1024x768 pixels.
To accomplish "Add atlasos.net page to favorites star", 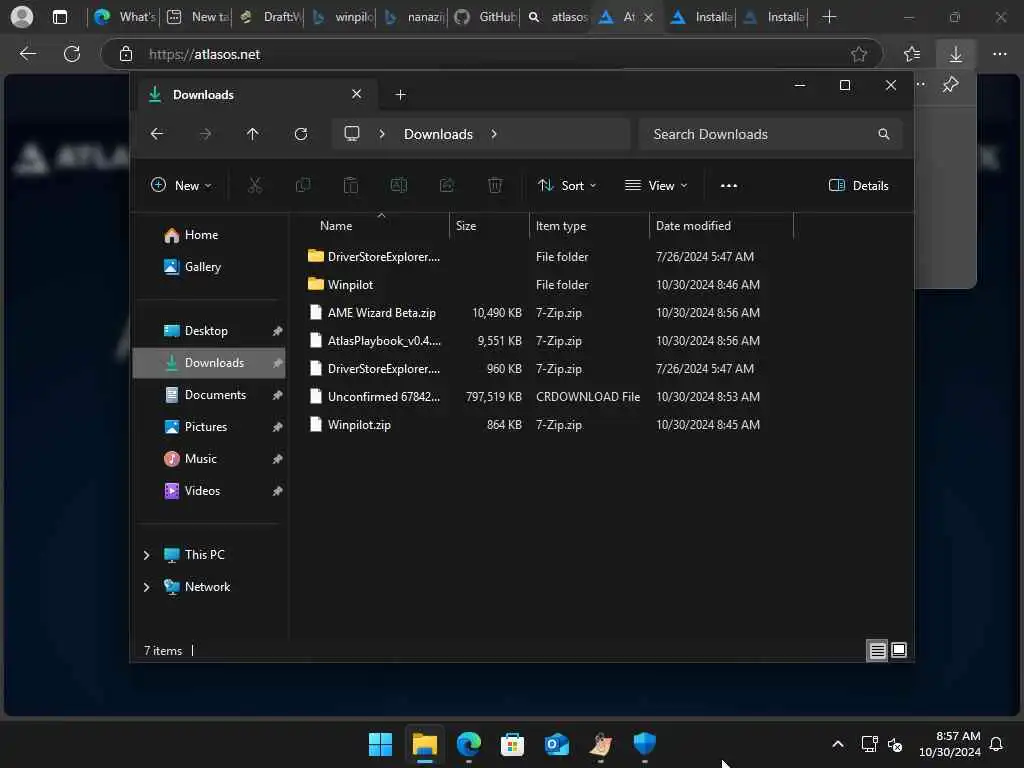I will point(859,54).
